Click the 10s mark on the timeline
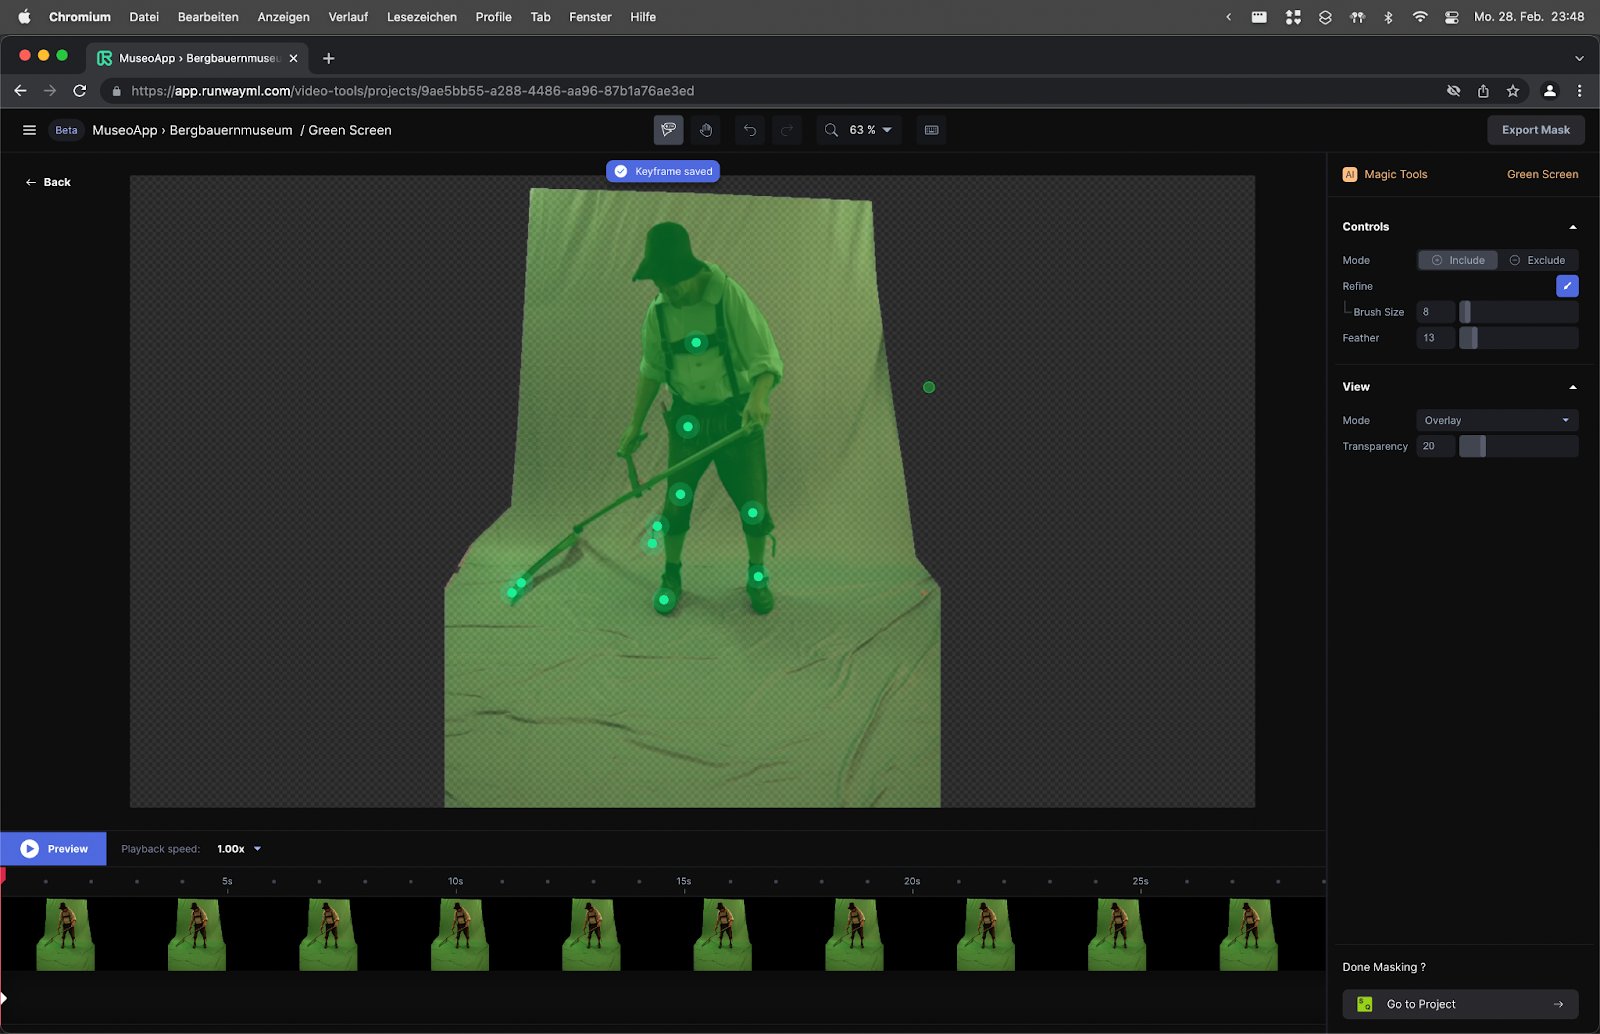 click(456, 881)
